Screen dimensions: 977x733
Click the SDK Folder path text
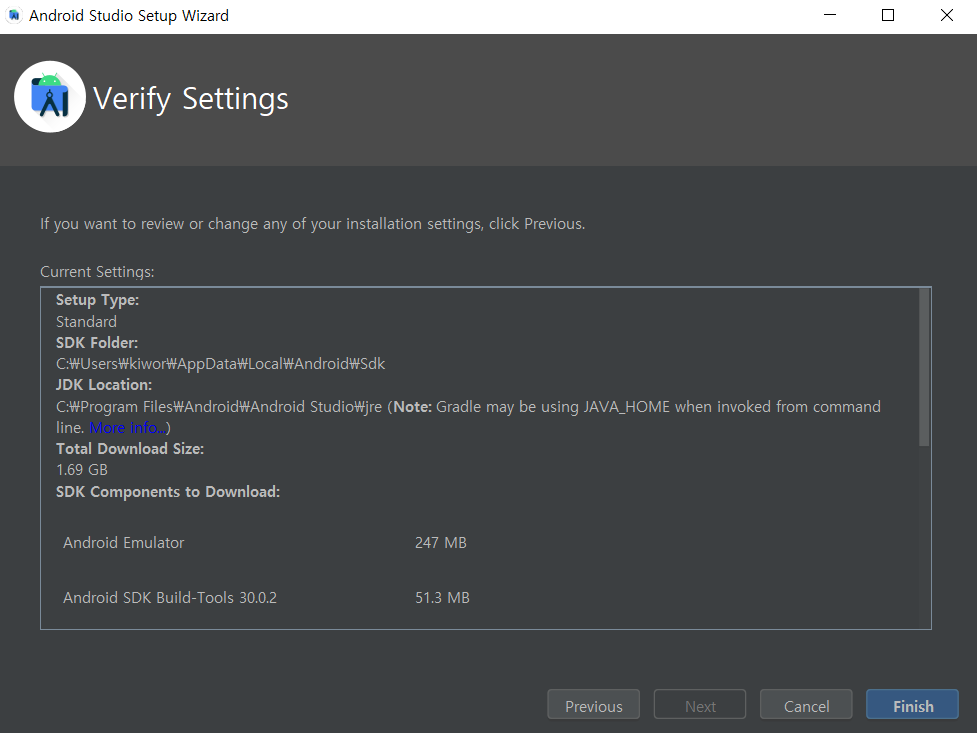[x=221, y=364]
